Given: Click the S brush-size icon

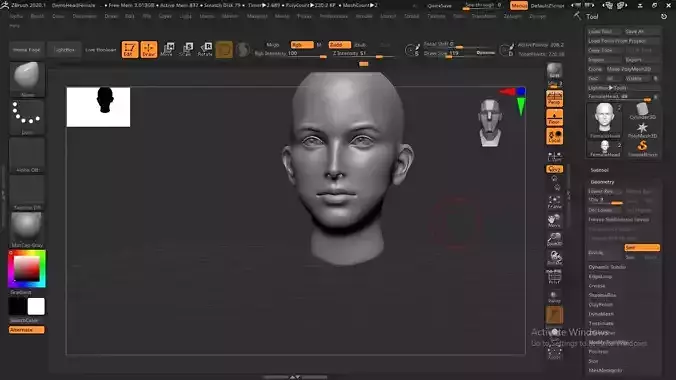Looking at the screenshot, I should click(412, 50).
